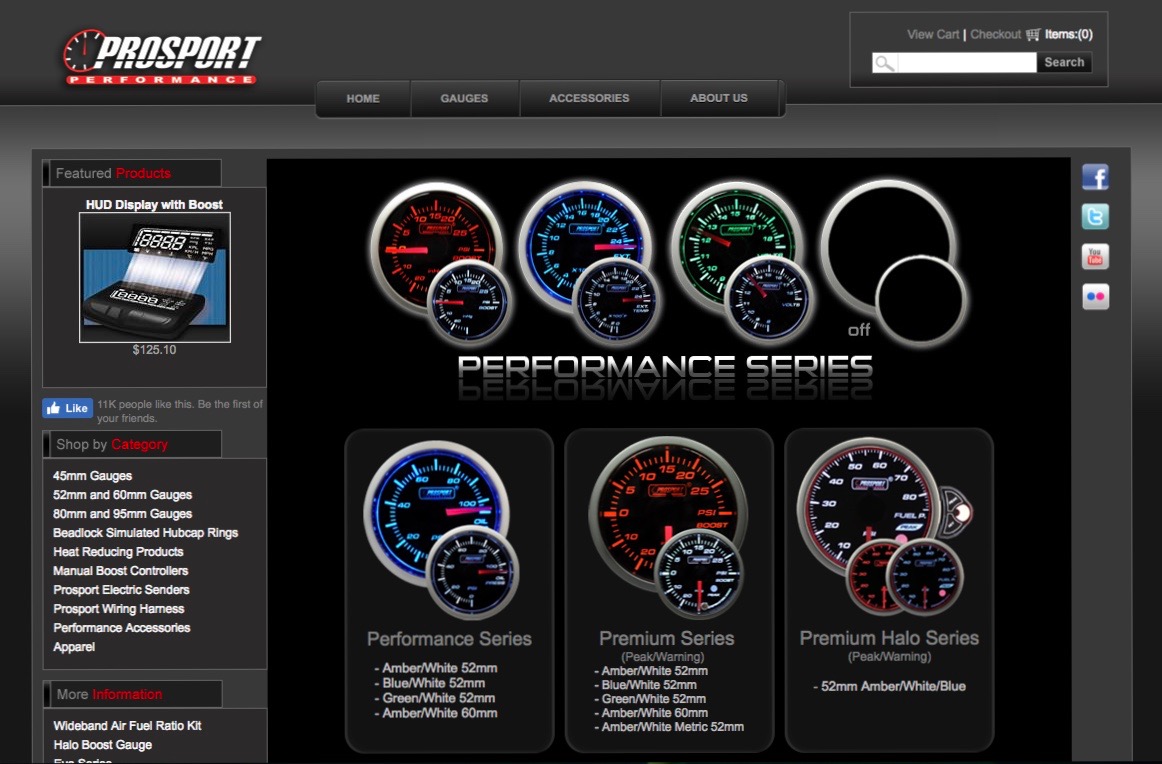Open the HUD Display with Boost title link
The image size is (1162, 764).
point(154,205)
